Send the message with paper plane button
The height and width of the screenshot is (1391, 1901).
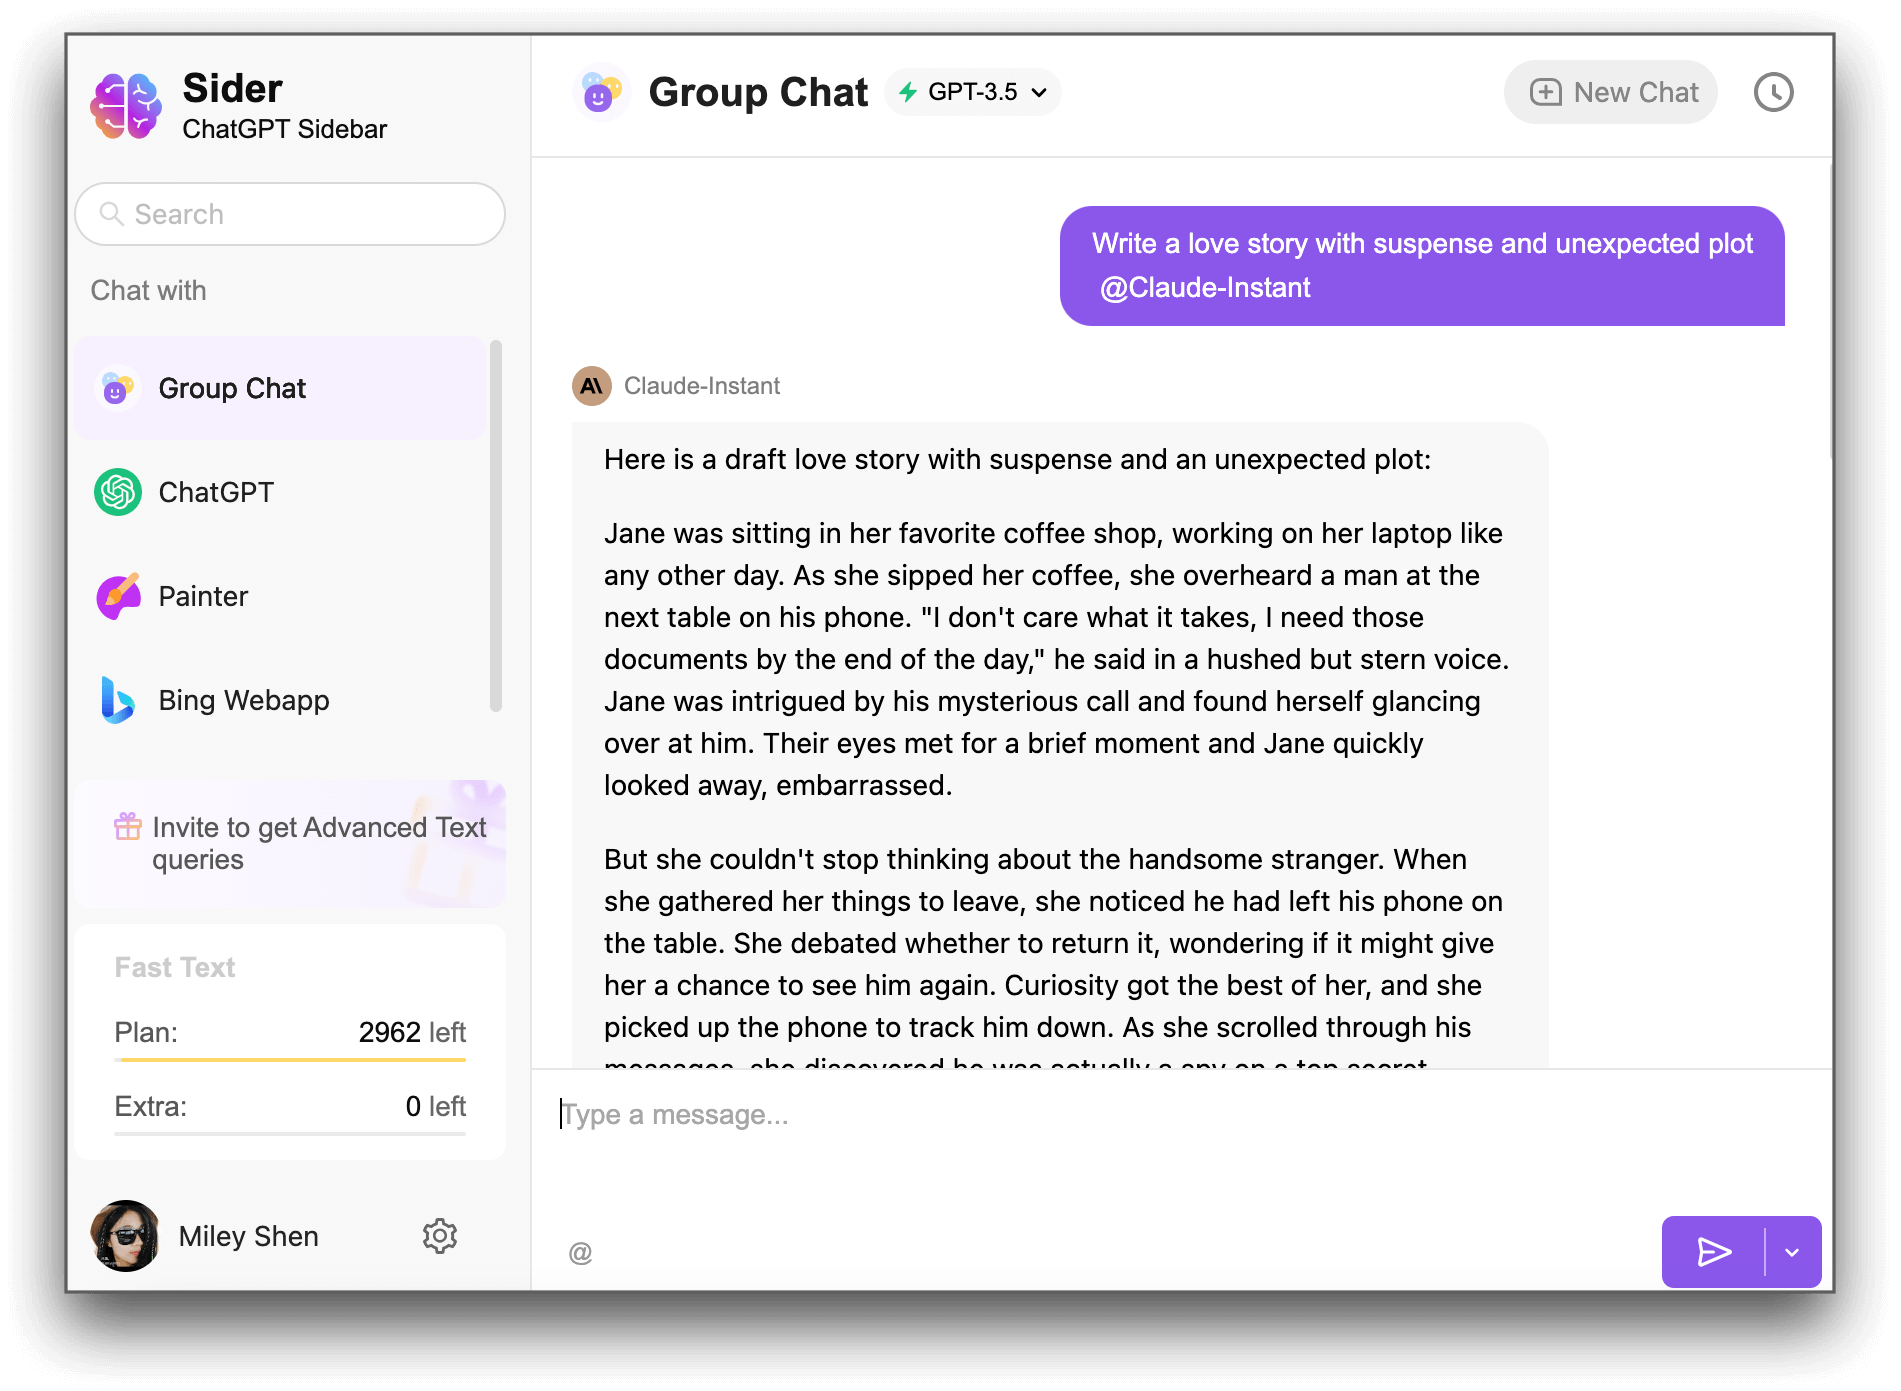(x=1714, y=1252)
